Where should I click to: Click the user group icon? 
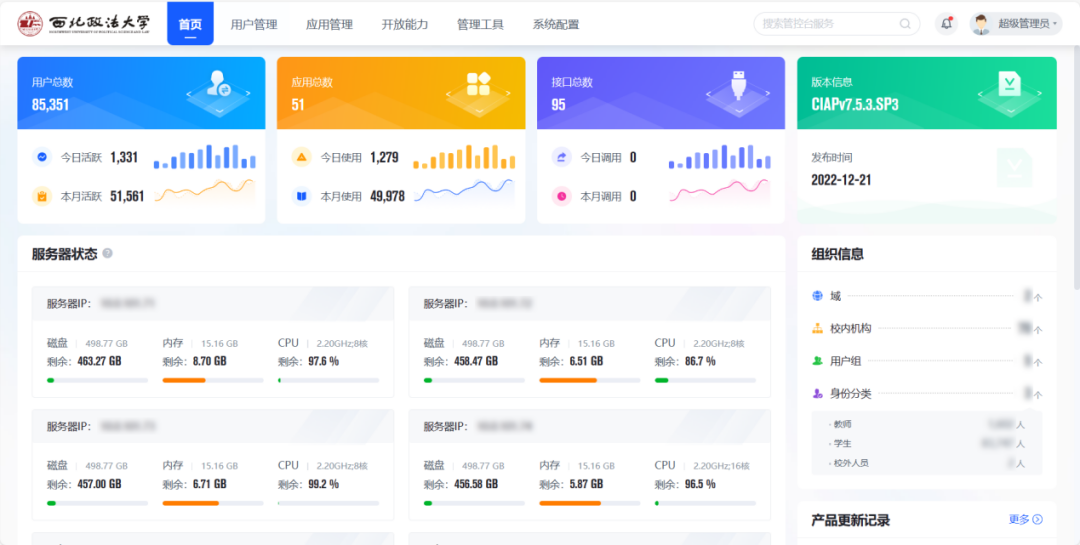(x=818, y=361)
